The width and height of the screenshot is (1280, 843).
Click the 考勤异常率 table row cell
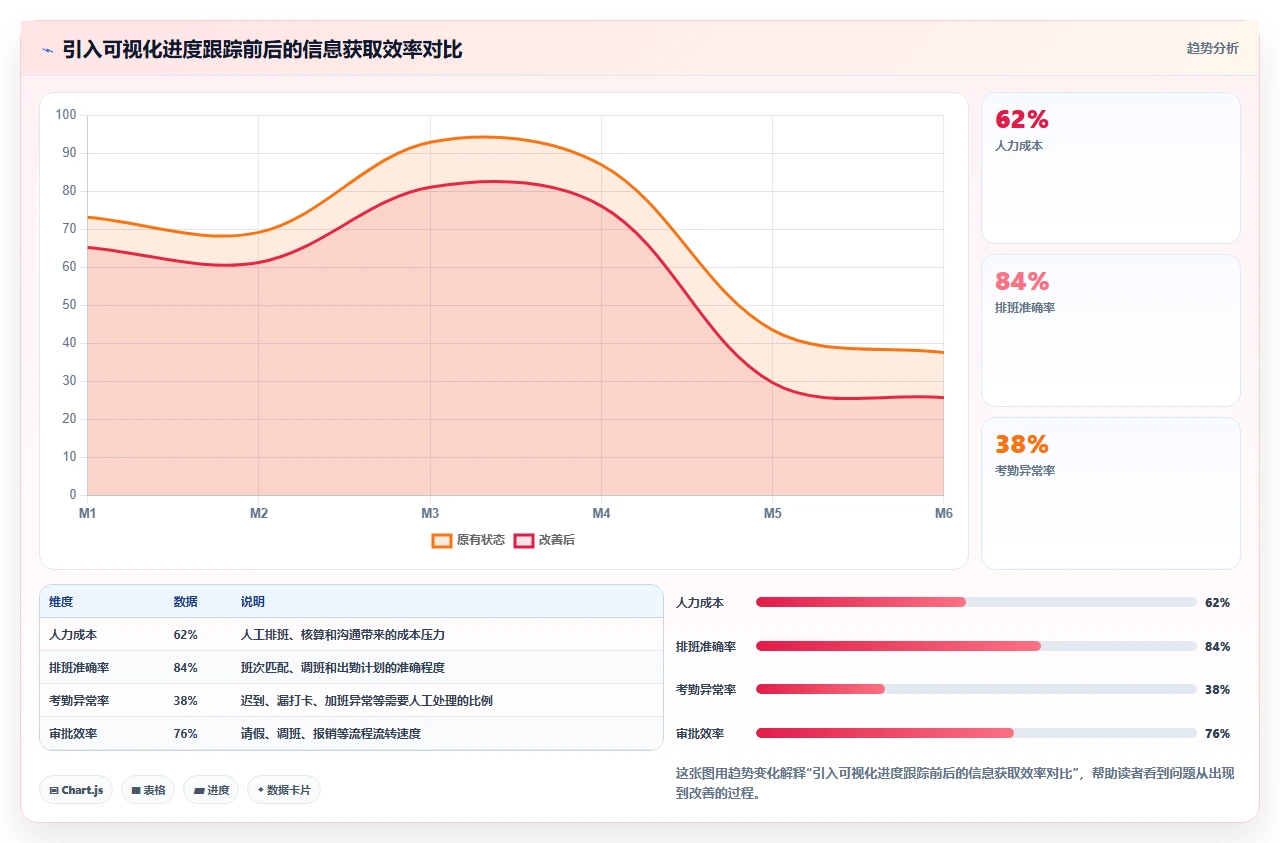point(79,701)
